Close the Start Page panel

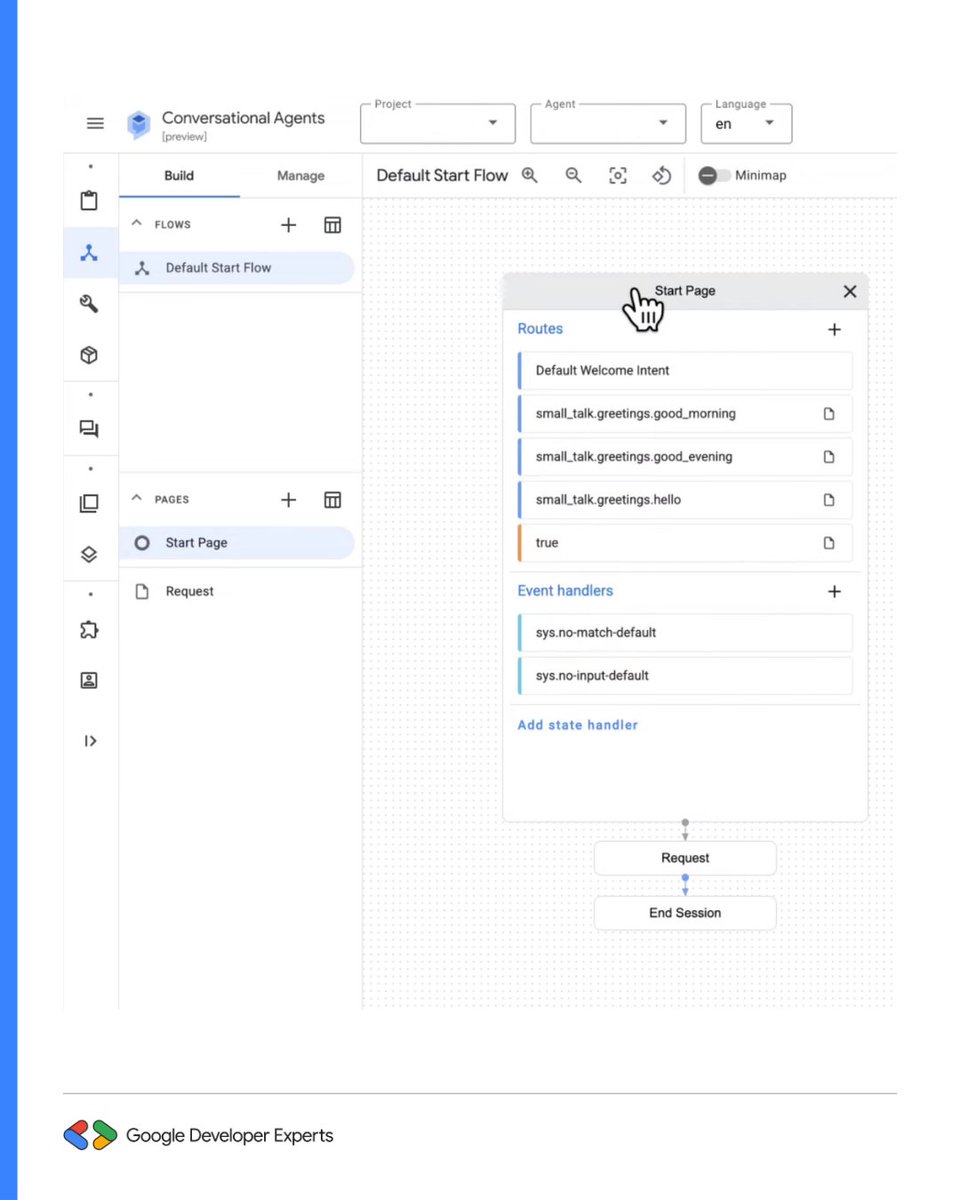pos(850,291)
